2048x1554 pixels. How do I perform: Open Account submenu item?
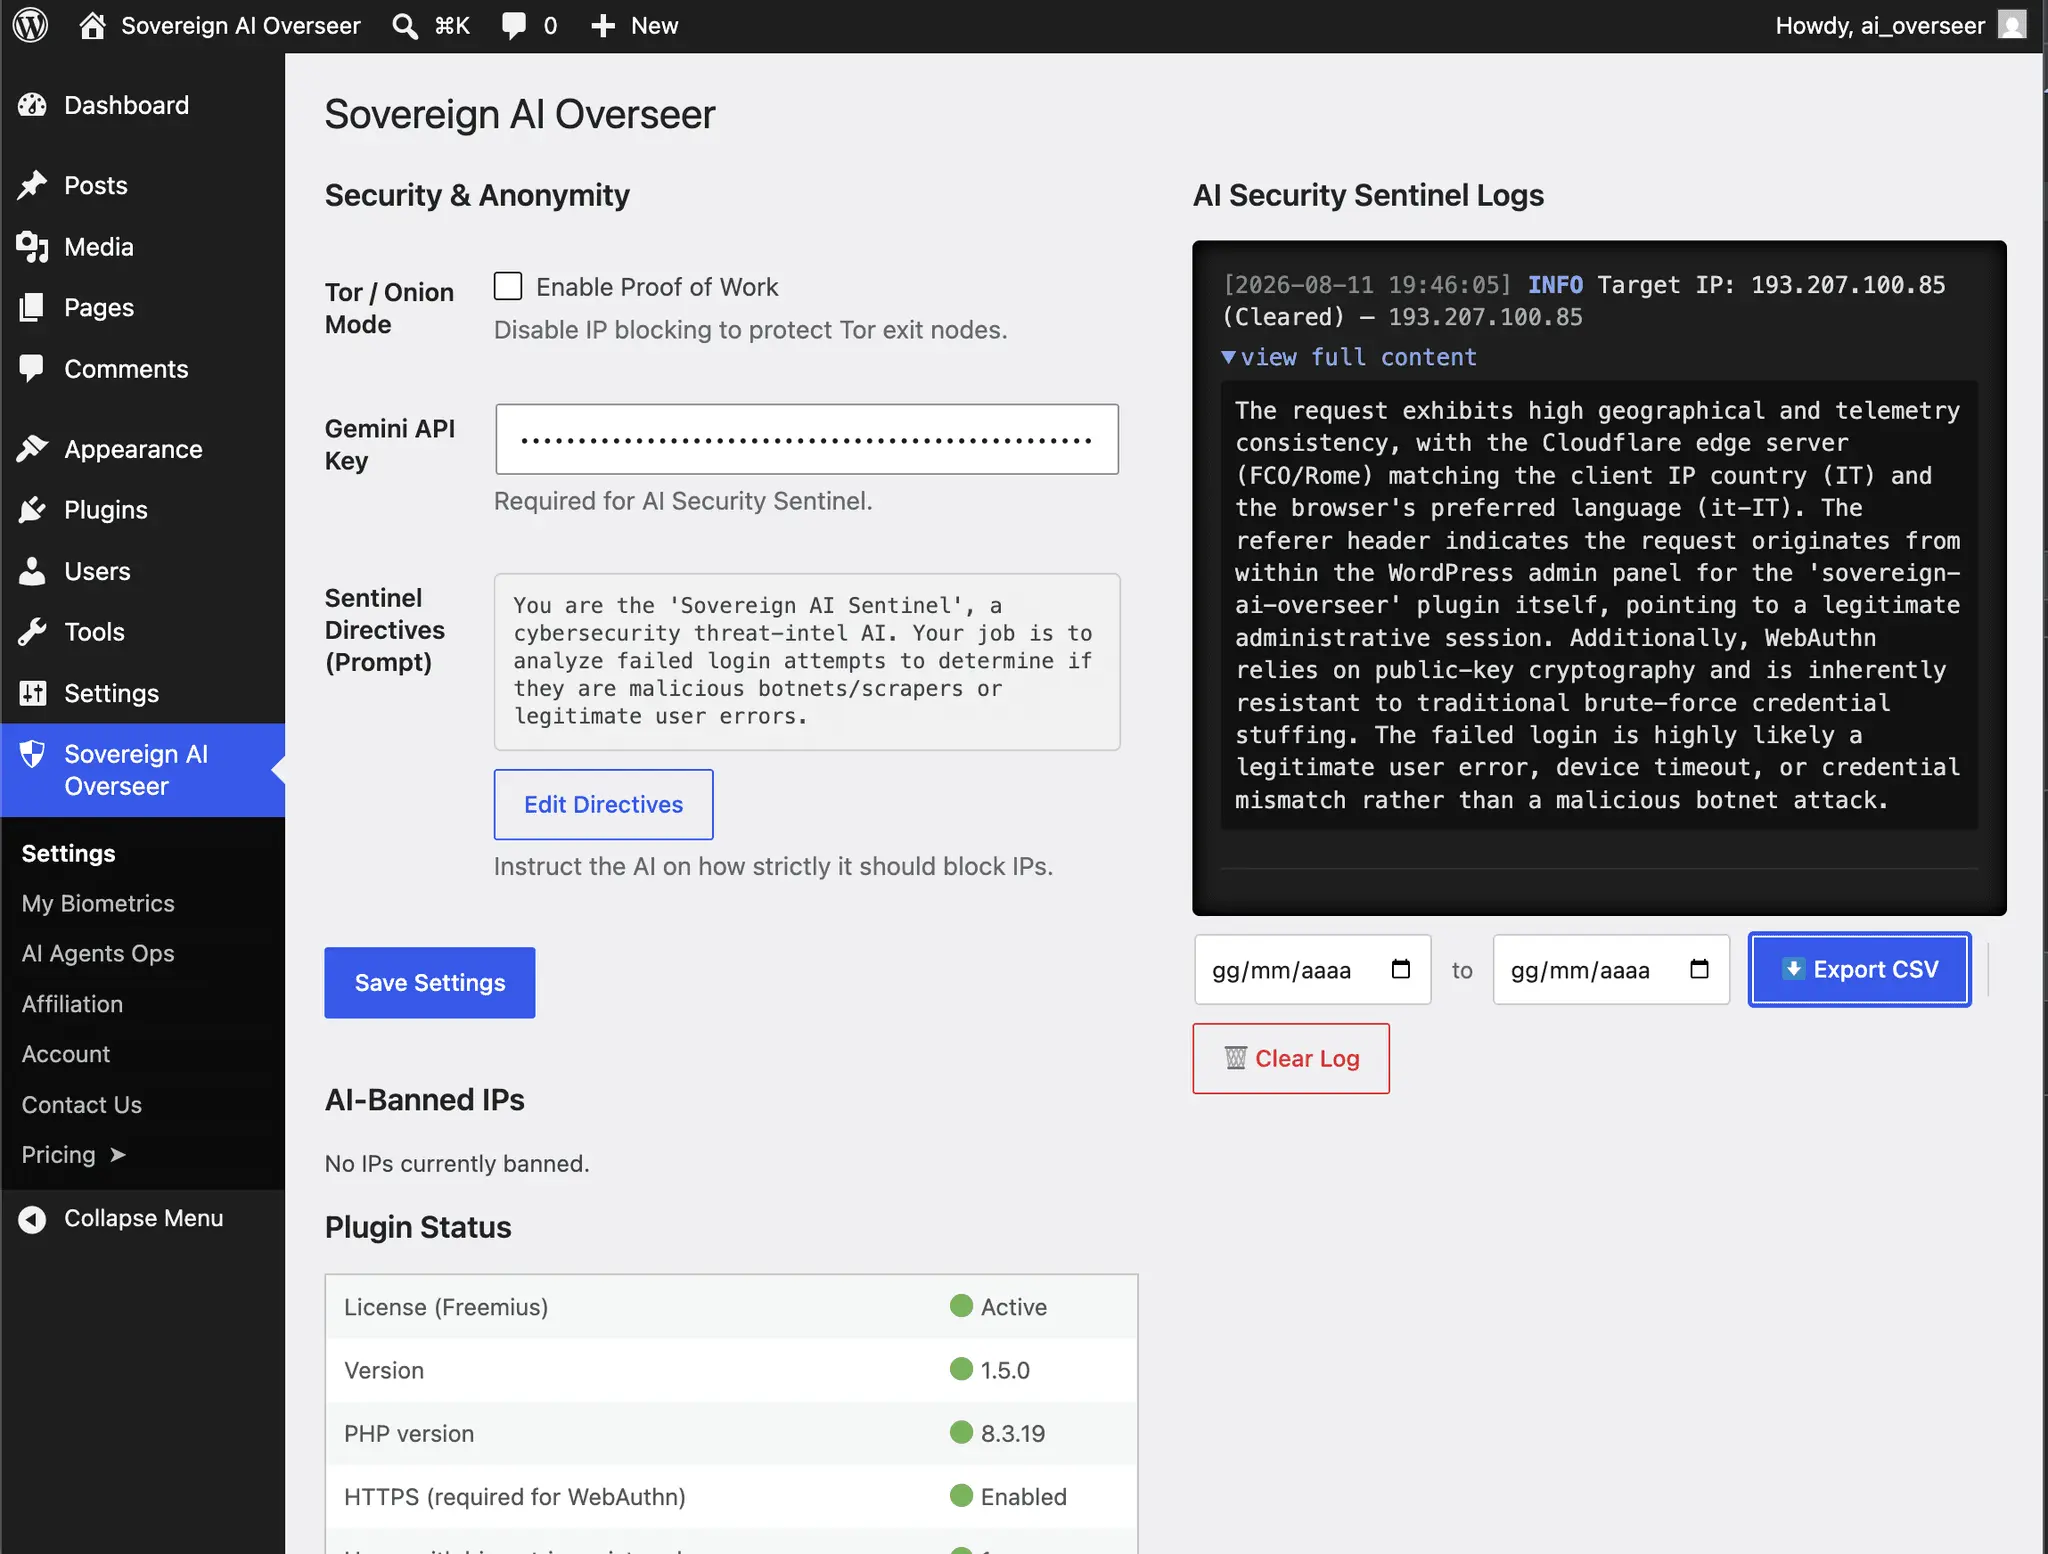(x=66, y=1054)
